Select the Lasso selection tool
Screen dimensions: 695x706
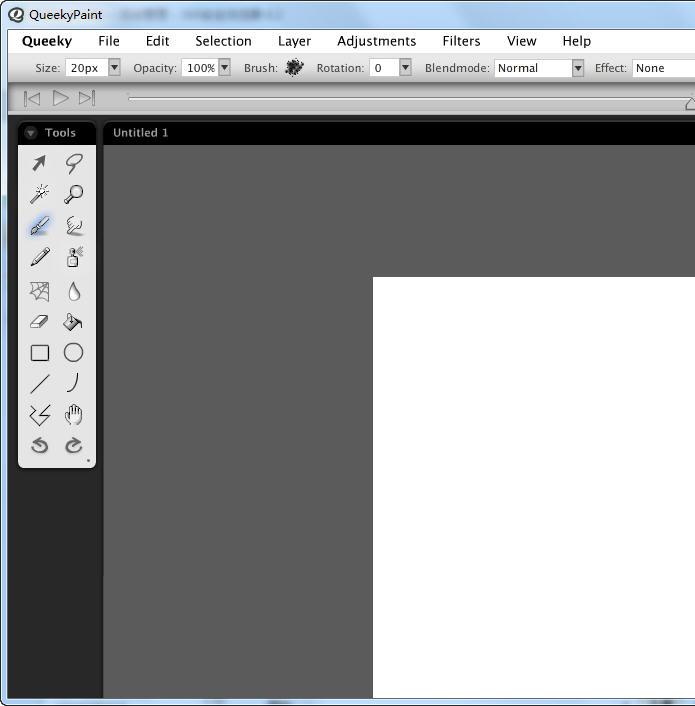pos(73,163)
